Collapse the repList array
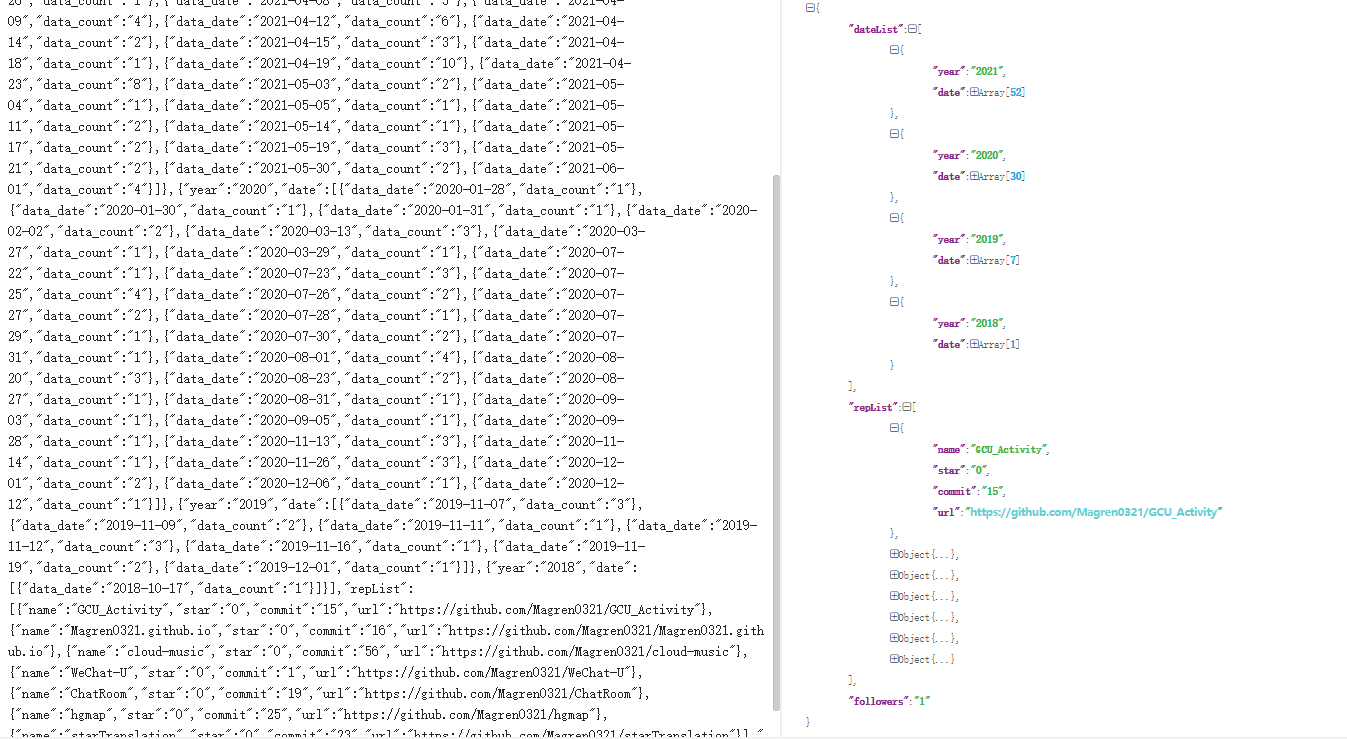The width and height of the screenshot is (1347, 739). pyautogui.click(x=907, y=407)
